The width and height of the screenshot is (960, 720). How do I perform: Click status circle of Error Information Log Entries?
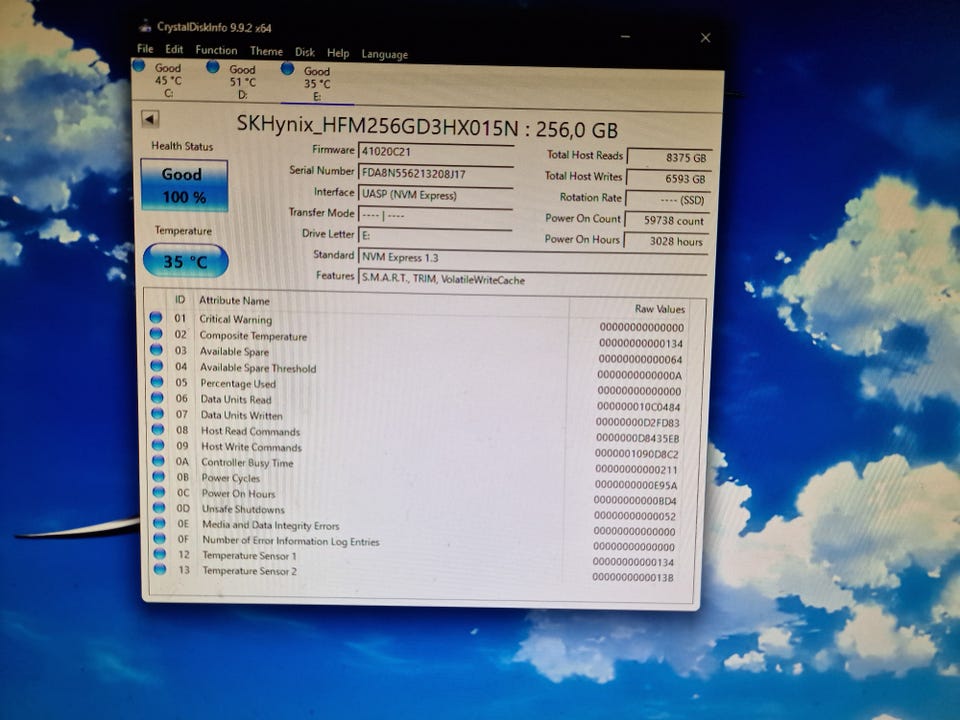click(x=160, y=538)
